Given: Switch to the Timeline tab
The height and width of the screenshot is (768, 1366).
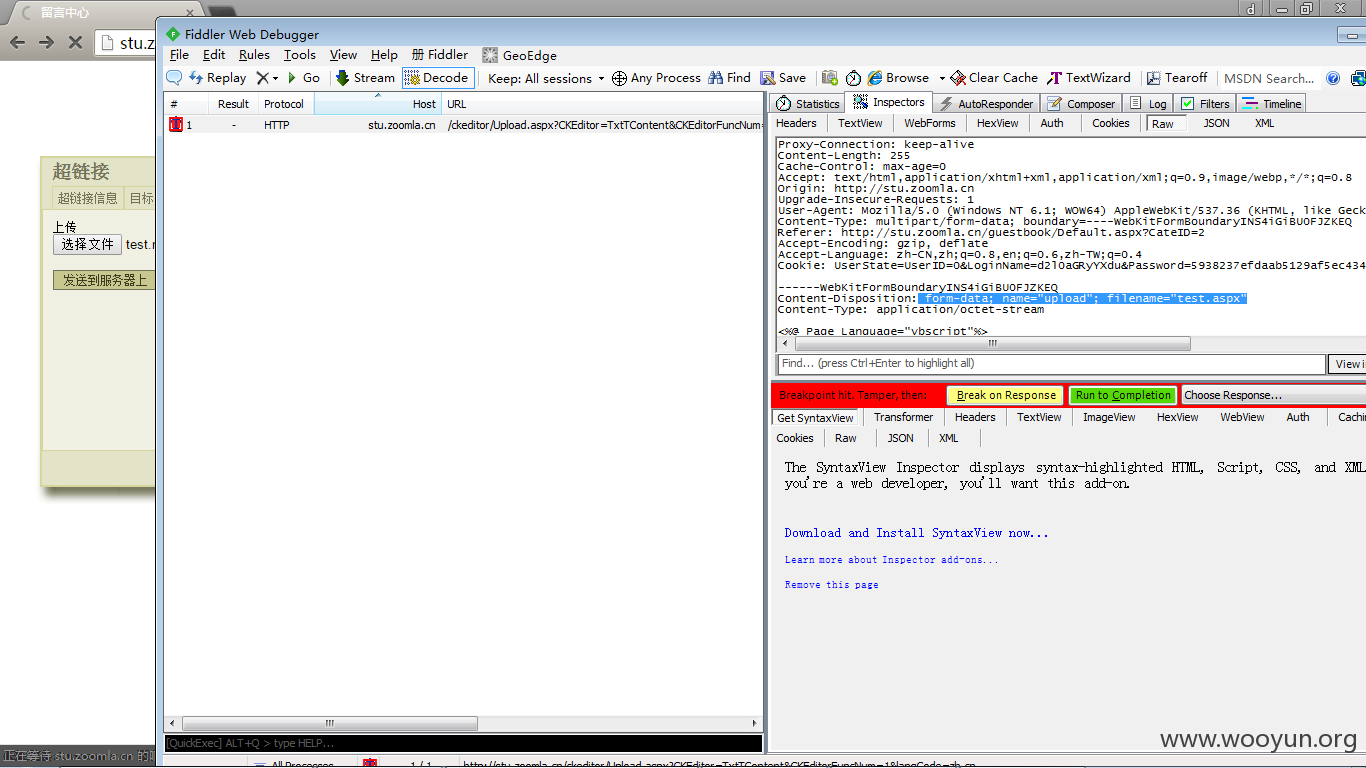Looking at the screenshot, I should 1272,104.
